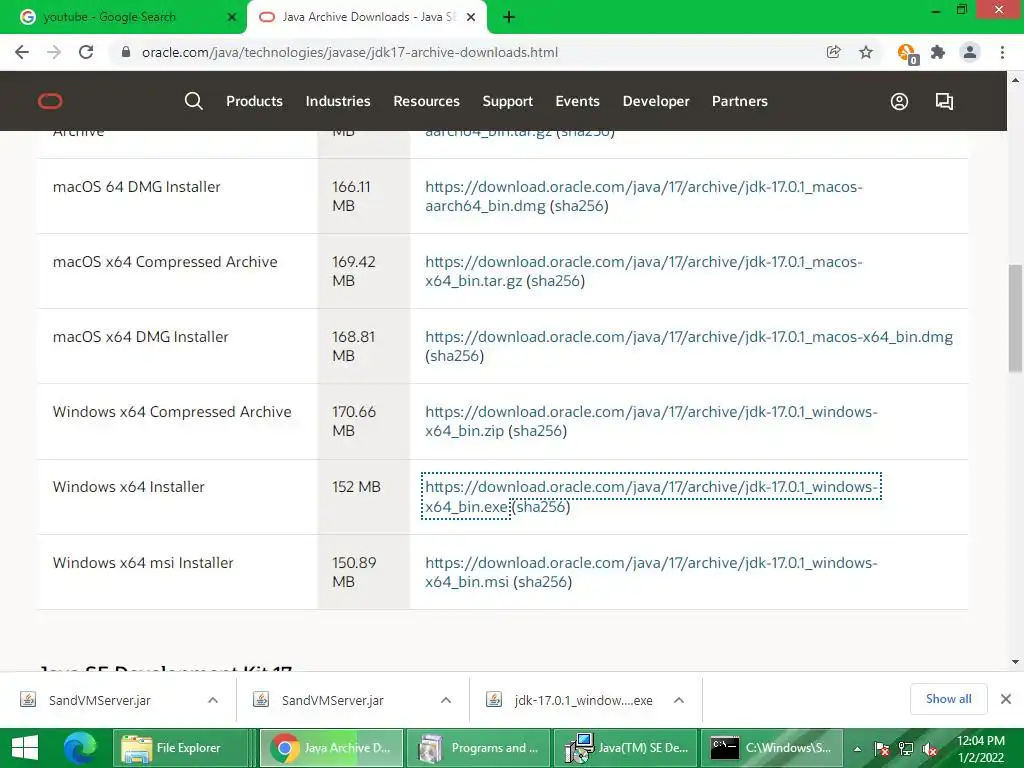Launch Microsoft Edge from the taskbar

[x=80, y=748]
